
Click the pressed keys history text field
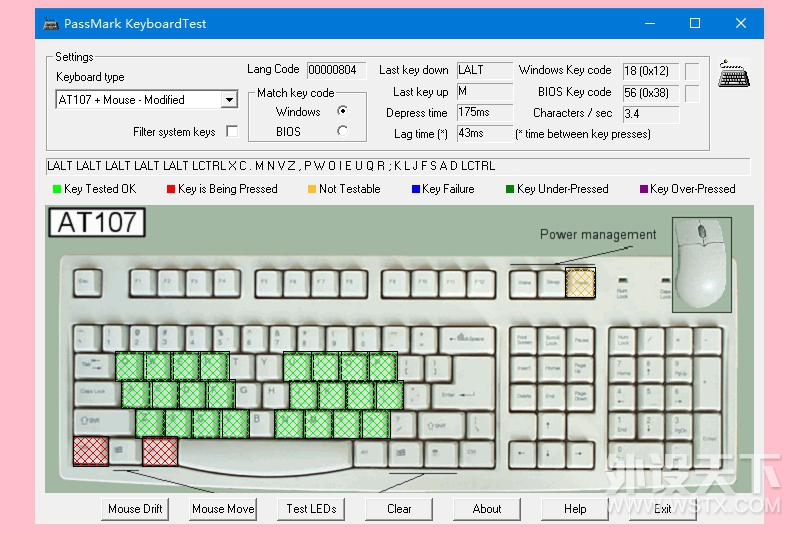tap(398, 166)
